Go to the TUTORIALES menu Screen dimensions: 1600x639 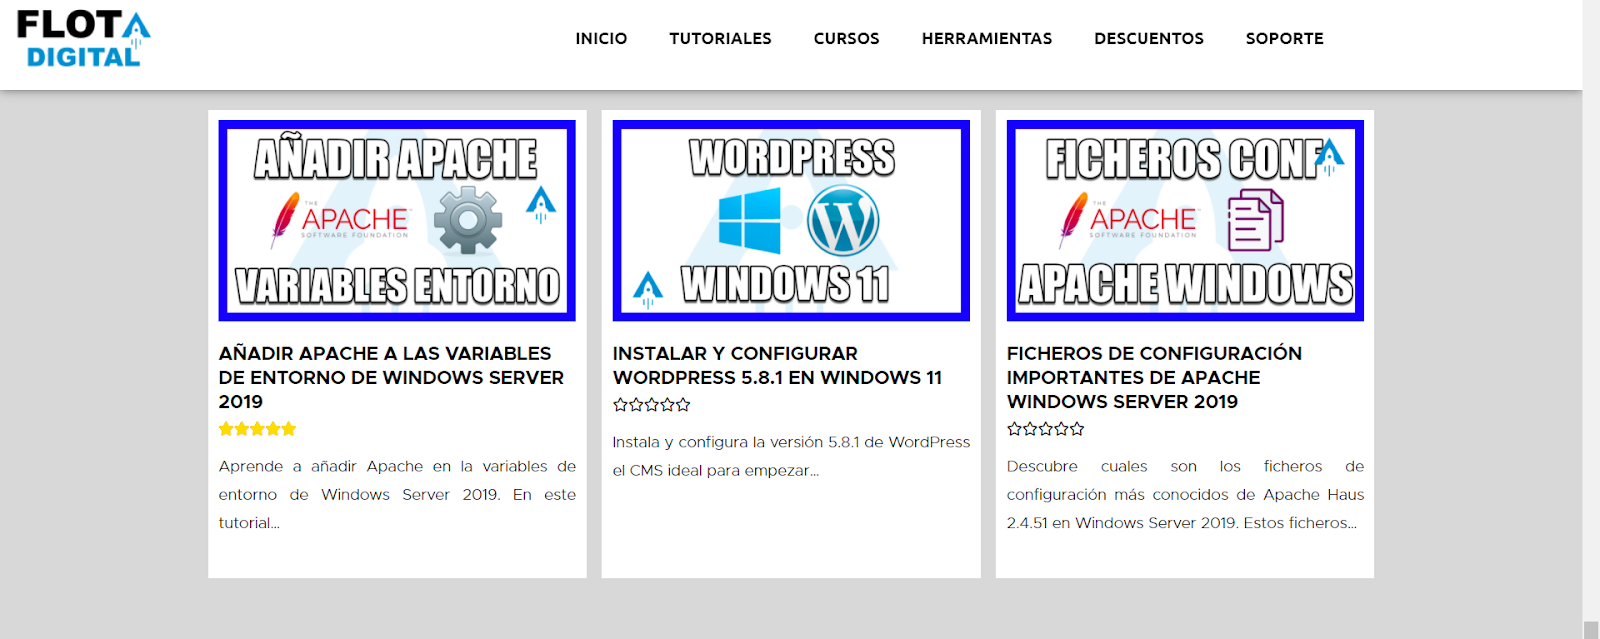720,39
